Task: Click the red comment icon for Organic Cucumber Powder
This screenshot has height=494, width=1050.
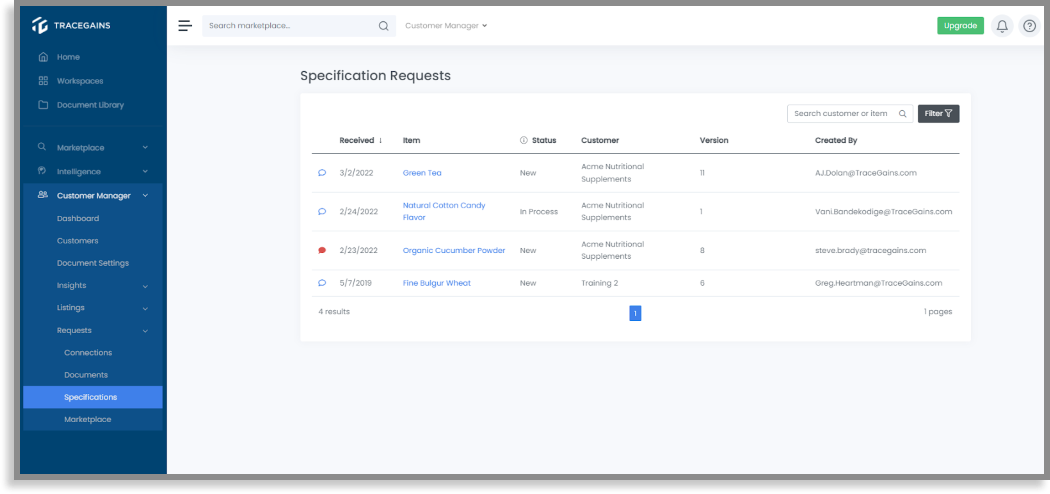Action: [322, 250]
